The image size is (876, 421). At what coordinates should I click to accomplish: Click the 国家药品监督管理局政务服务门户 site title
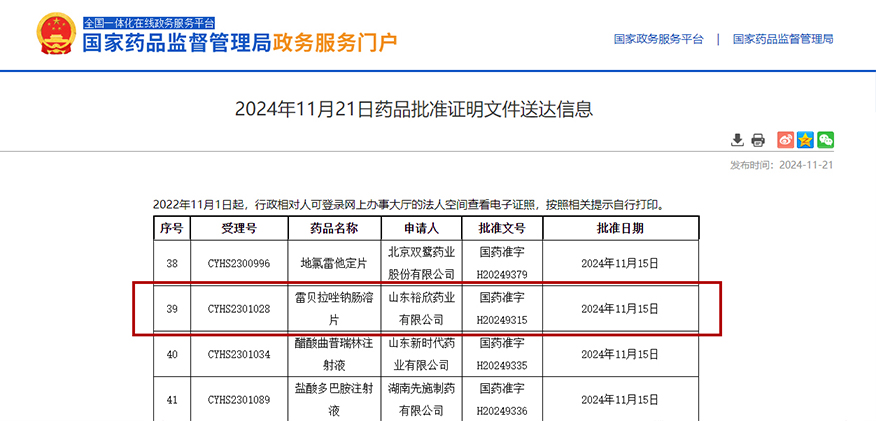[x=240, y=43]
